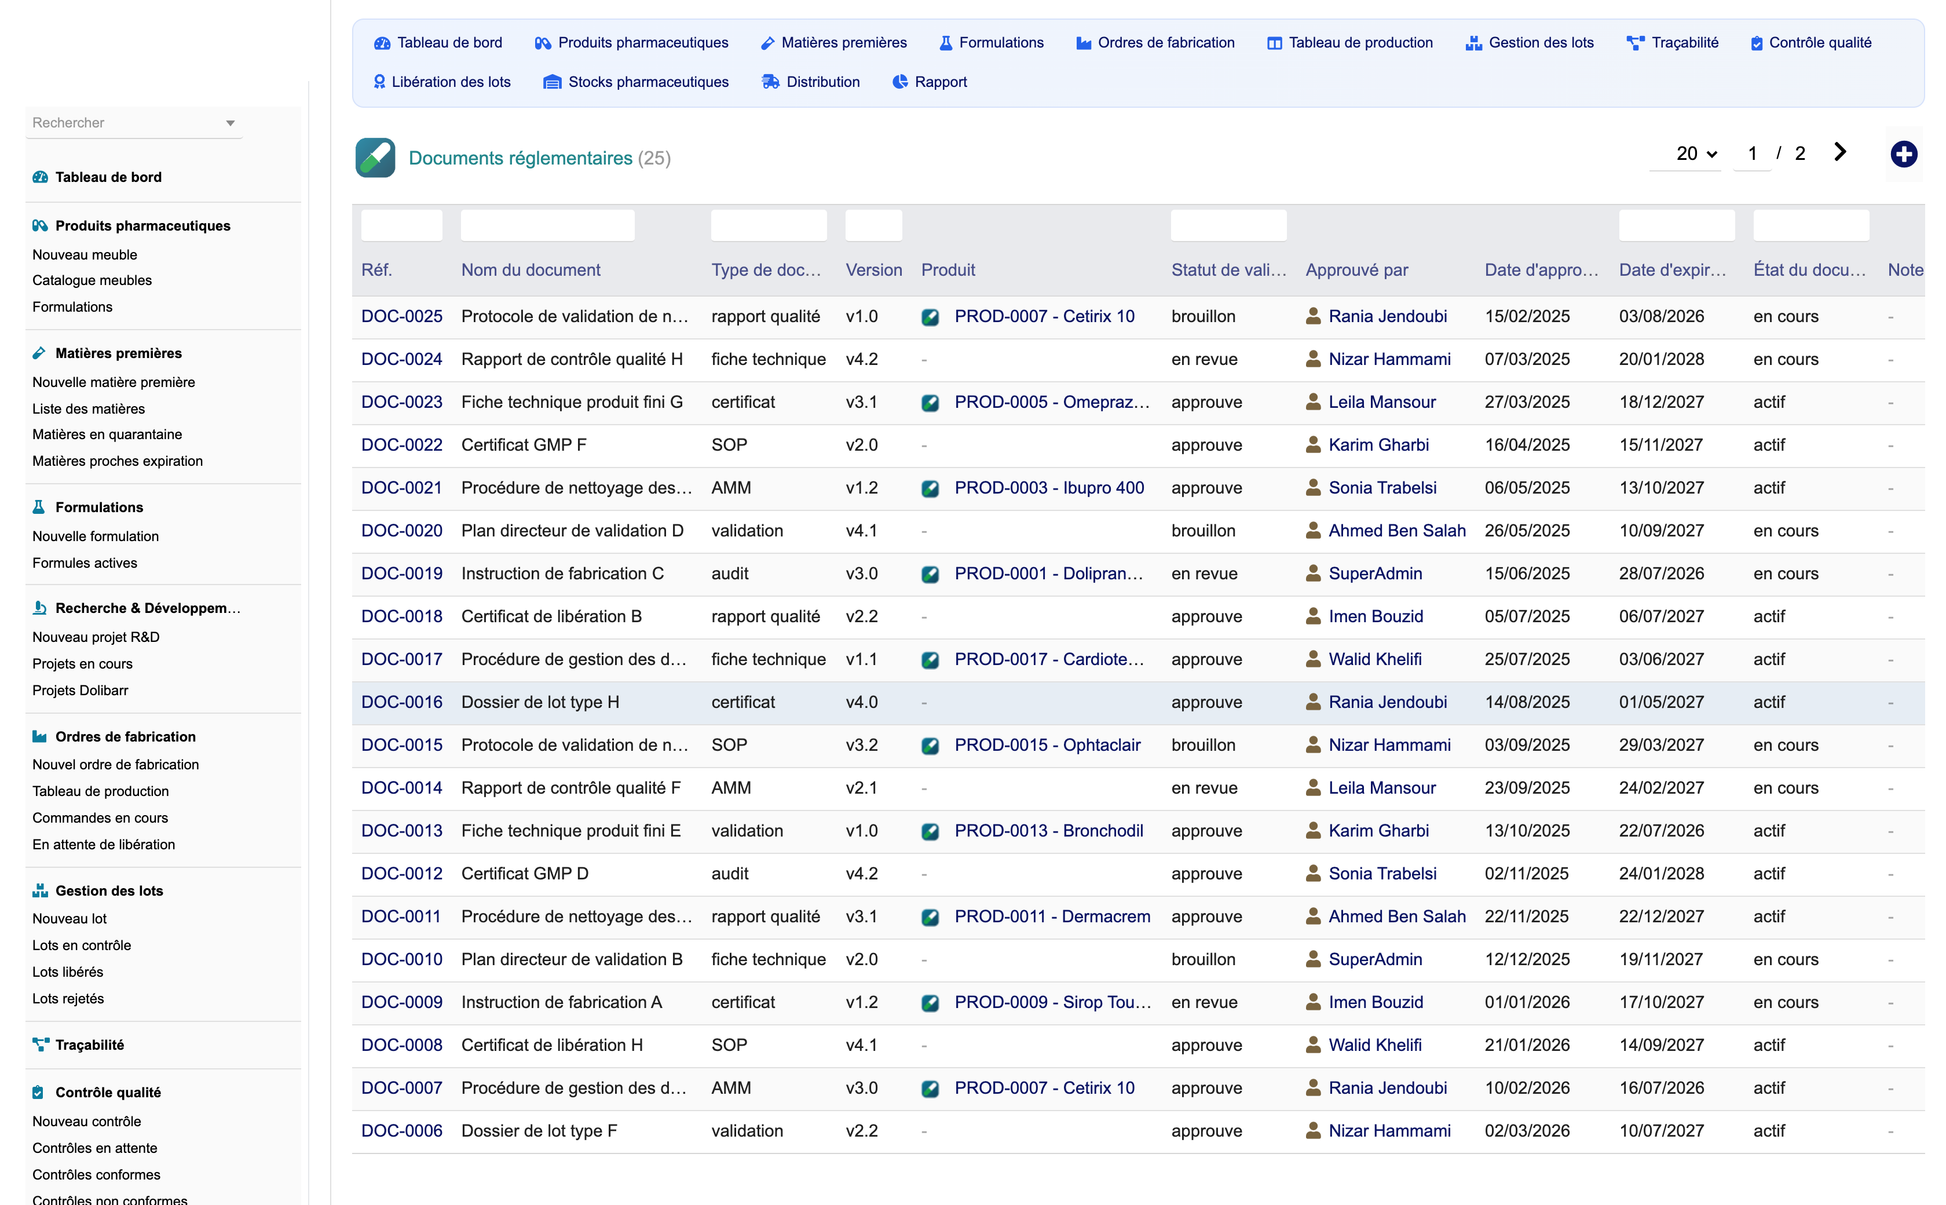Open the Matières premières menu tab
1946x1205 pixels.
click(834, 43)
